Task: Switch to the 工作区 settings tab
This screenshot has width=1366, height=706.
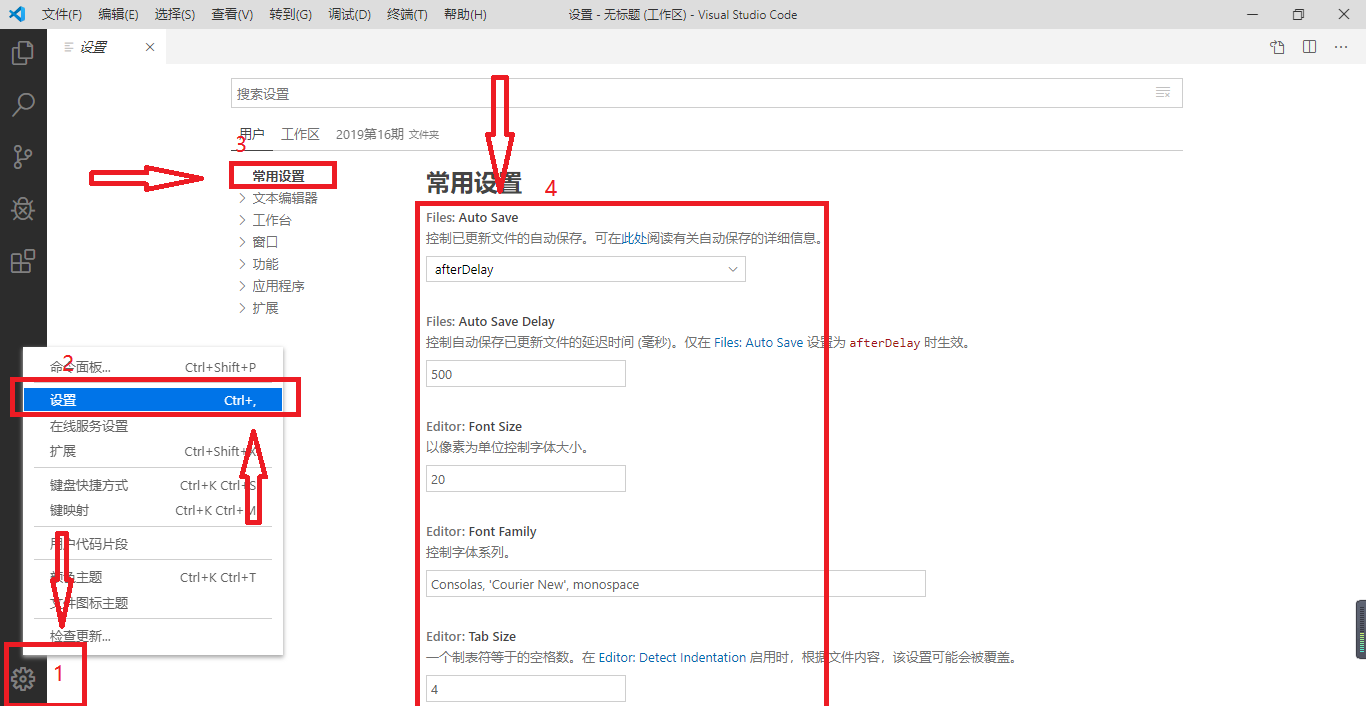Action: (x=300, y=134)
